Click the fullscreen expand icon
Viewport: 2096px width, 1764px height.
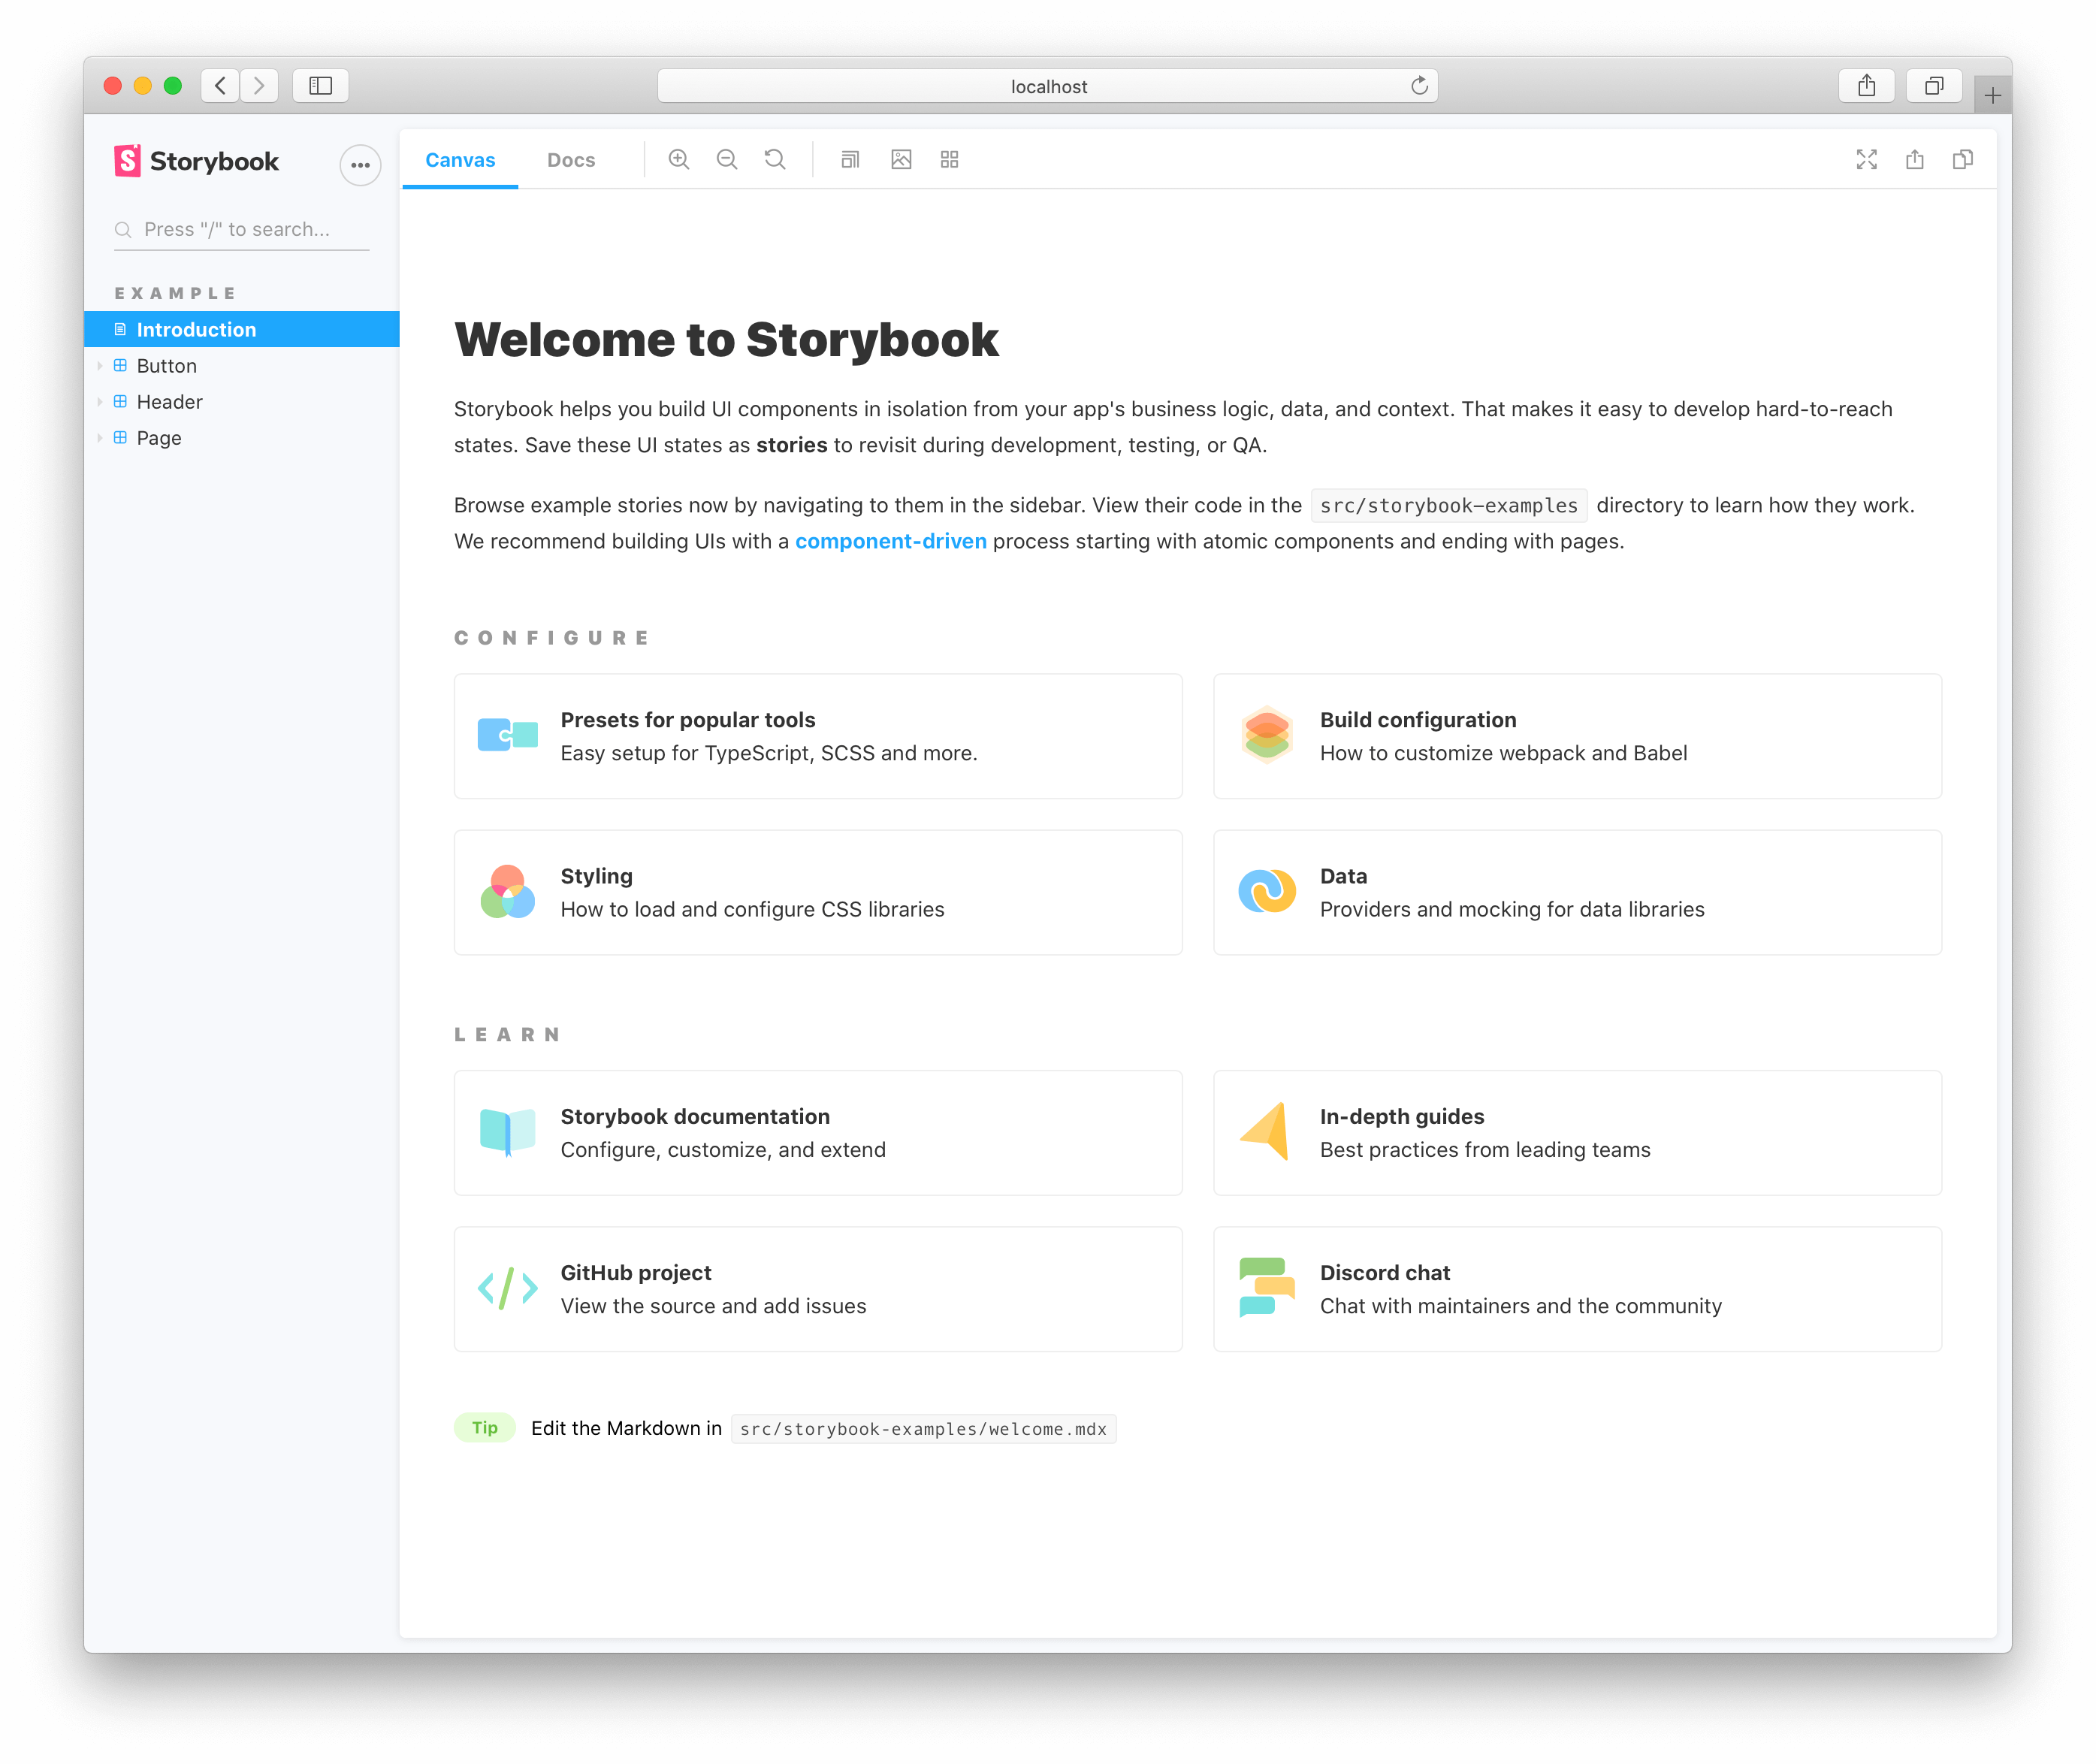click(1867, 159)
